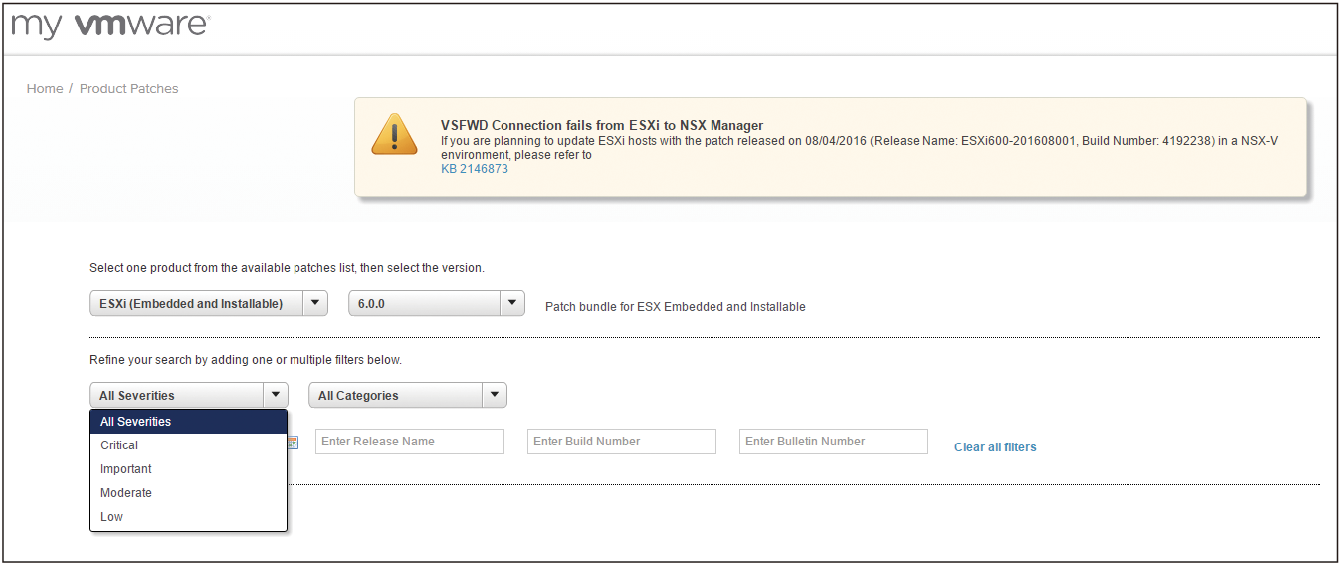1342x567 pixels.
Task: Click Clear all filters link
Action: (995, 447)
